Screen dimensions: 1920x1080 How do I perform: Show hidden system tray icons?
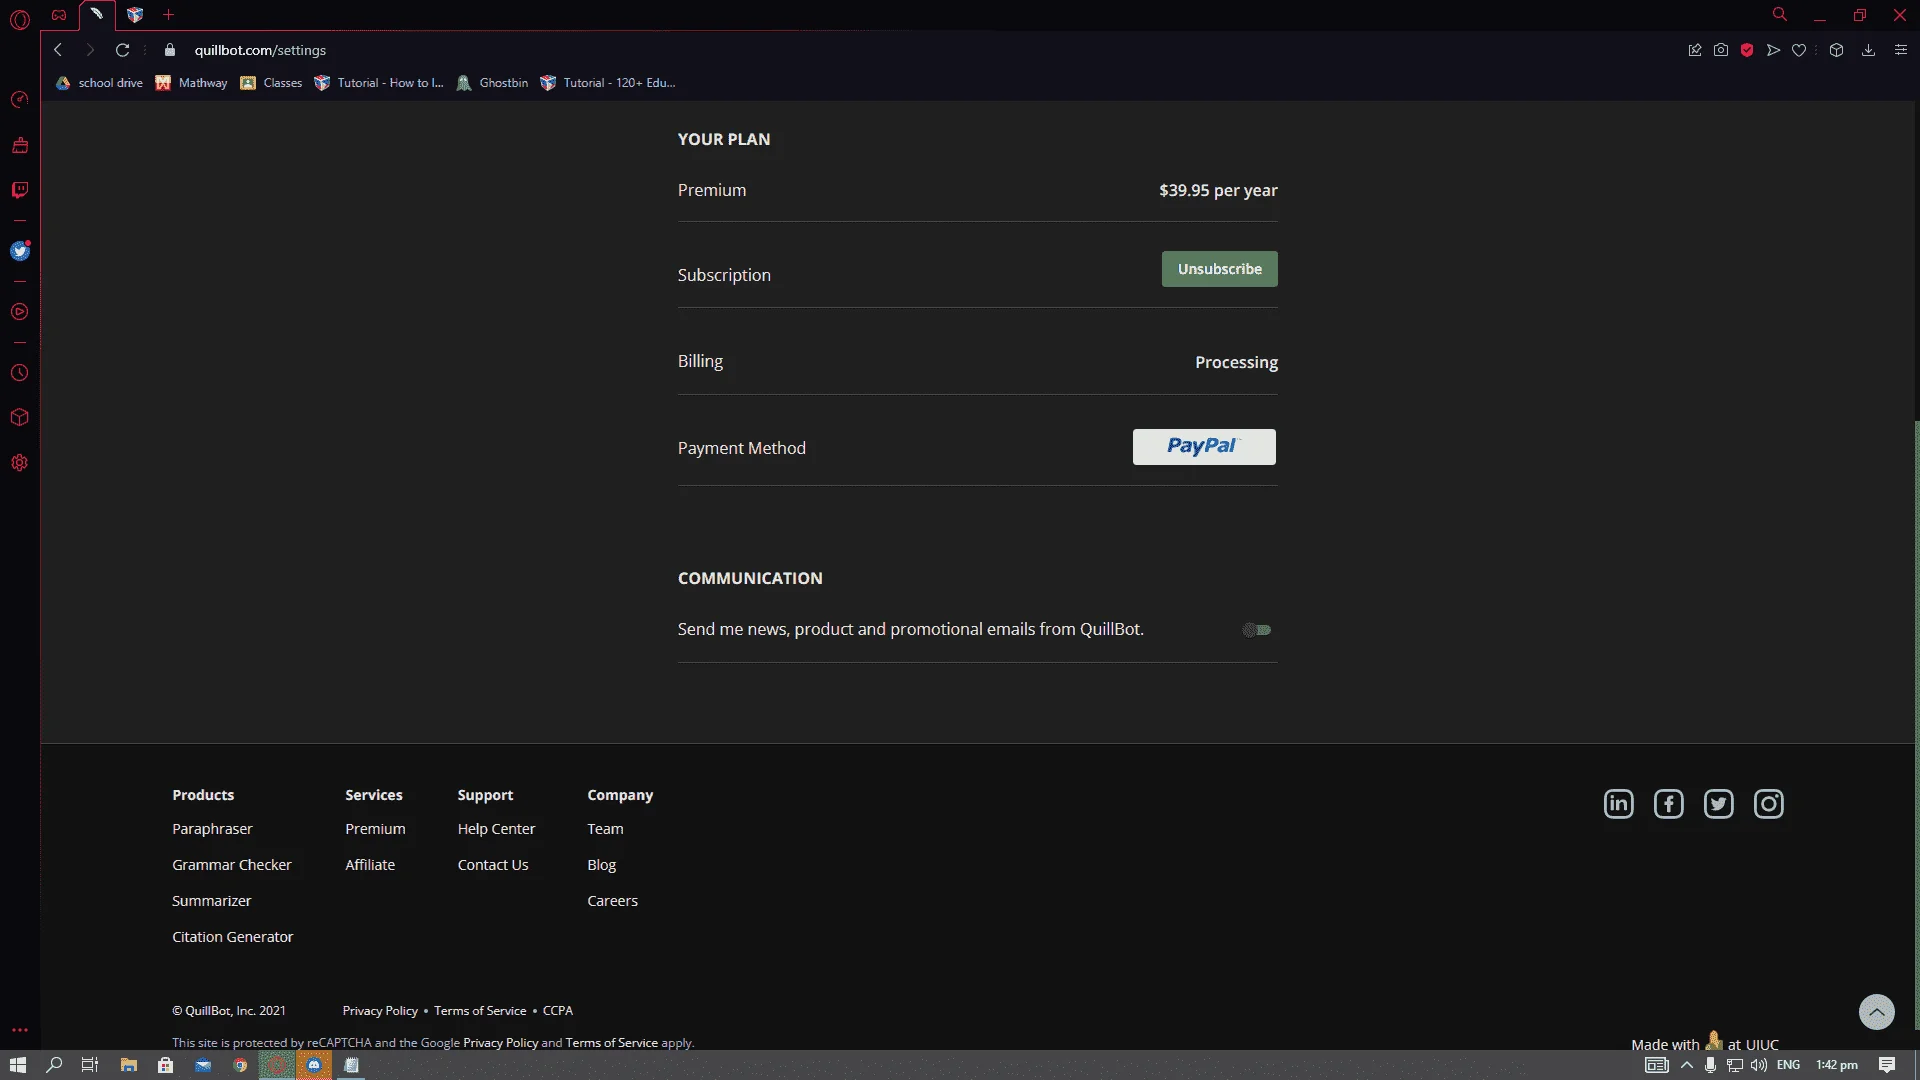(1687, 1065)
